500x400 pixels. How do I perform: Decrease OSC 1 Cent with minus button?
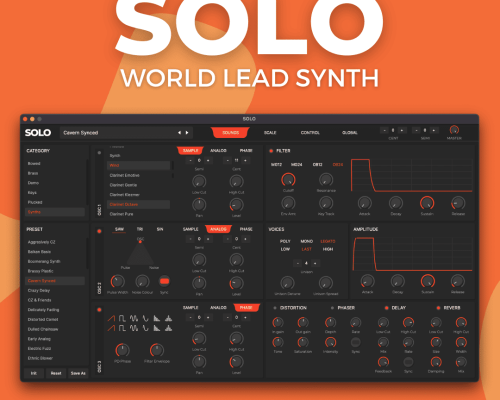(228, 160)
